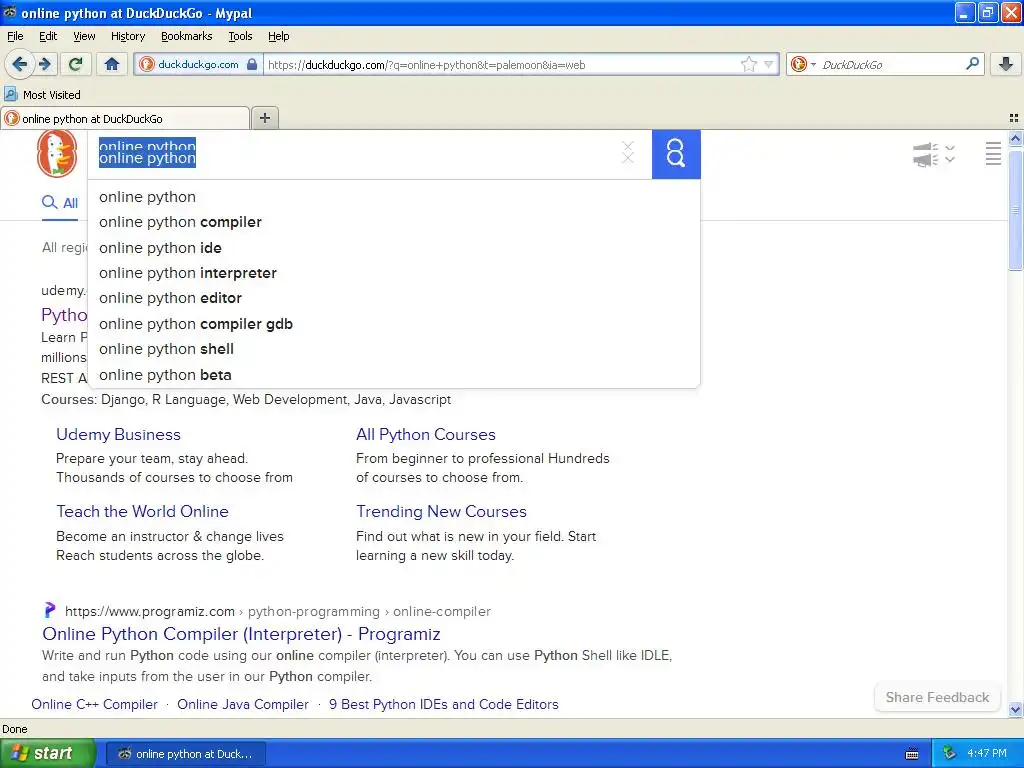Select the Mypal window in the taskbar
This screenshot has height=768, width=1024.
click(185, 754)
